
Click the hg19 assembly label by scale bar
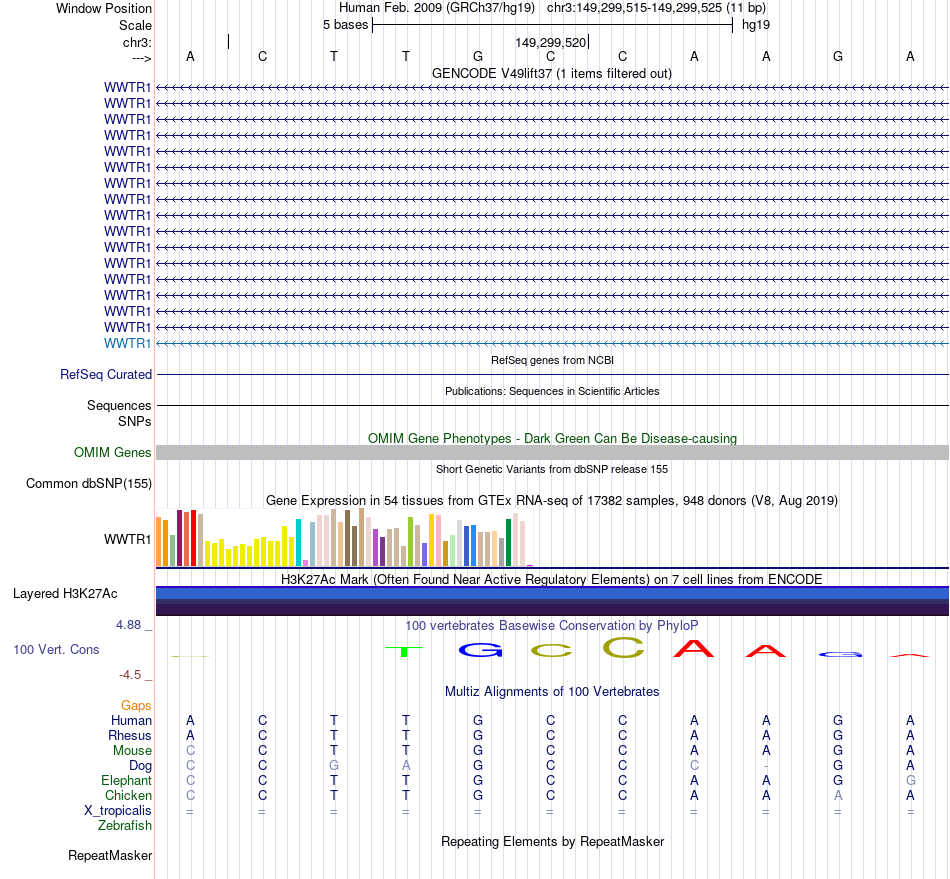756,25
